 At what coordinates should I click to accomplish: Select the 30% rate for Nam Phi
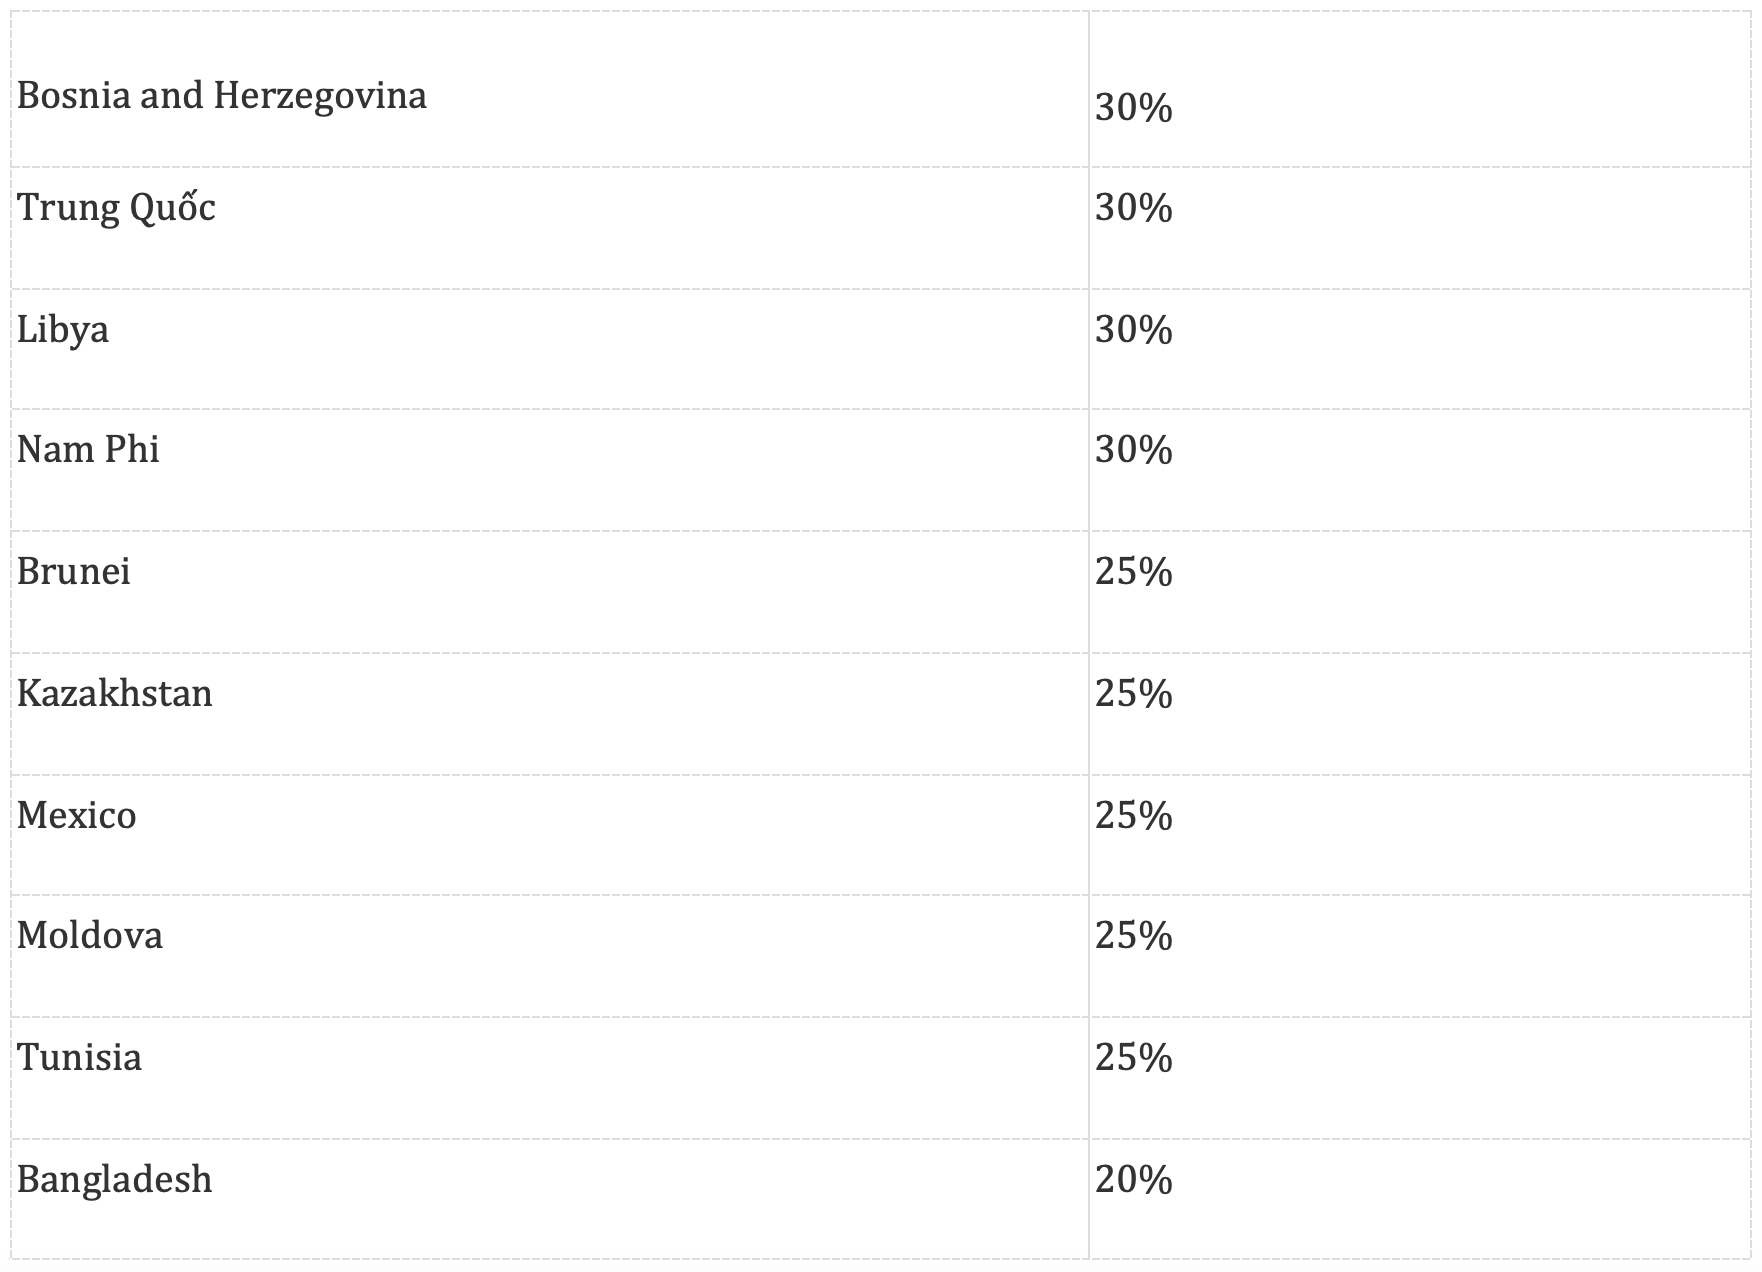pyautogui.click(x=1133, y=450)
